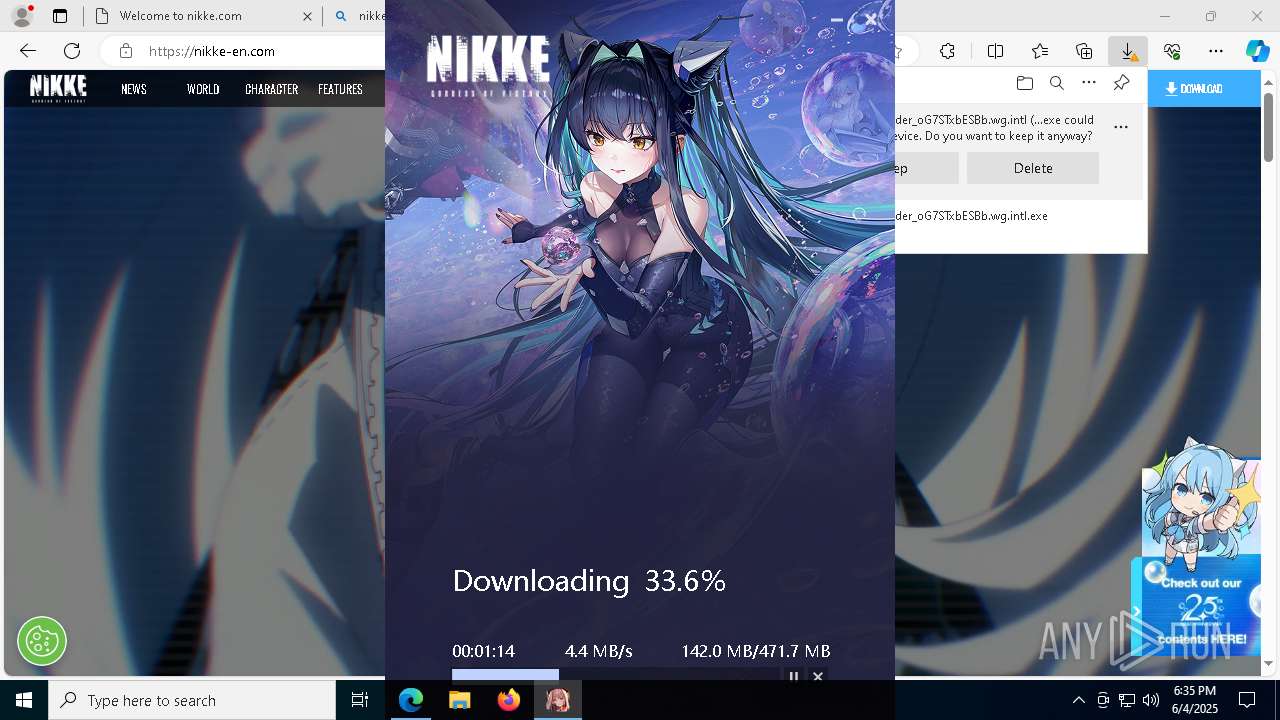Minimize the NIKKE launcher window
1280x720 pixels.
point(837,19)
